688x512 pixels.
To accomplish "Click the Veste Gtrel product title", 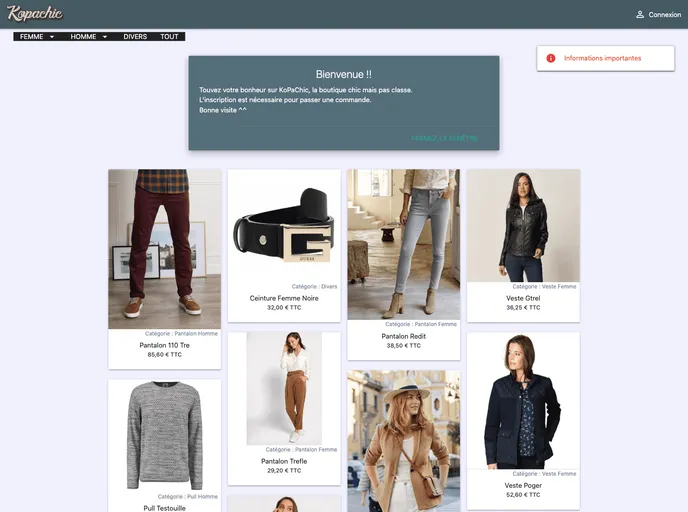I will pyautogui.click(x=523, y=298).
